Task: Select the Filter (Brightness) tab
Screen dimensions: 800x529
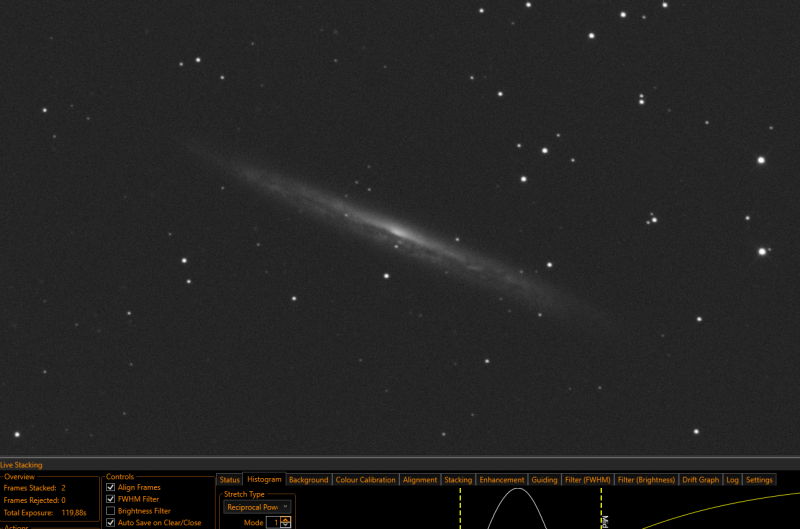Action: [646, 480]
